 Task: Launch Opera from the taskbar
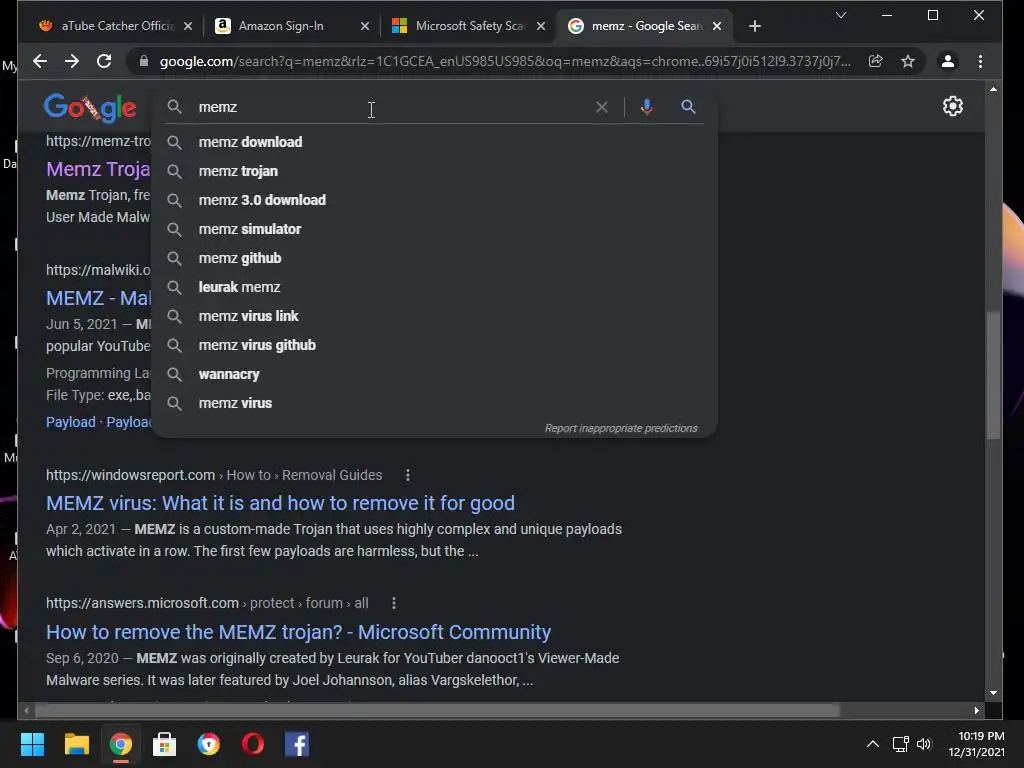point(253,744)
